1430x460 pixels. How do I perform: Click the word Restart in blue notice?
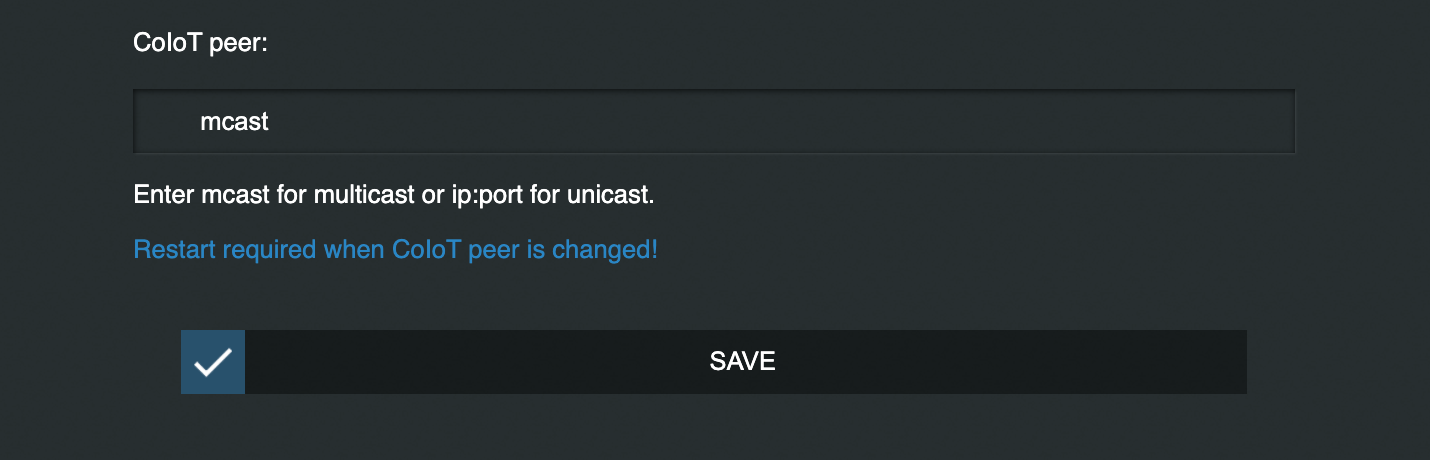point(175,249)
